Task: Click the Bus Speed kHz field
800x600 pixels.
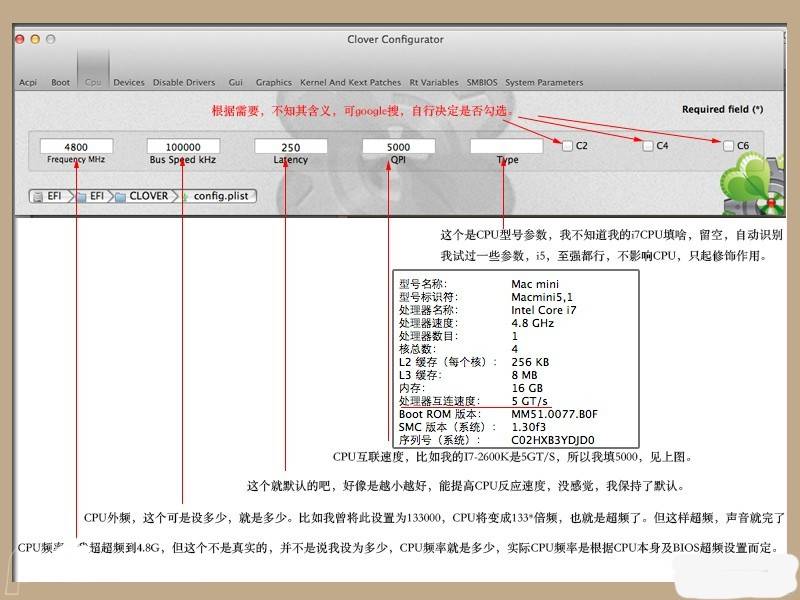Action: coord(183,146)
